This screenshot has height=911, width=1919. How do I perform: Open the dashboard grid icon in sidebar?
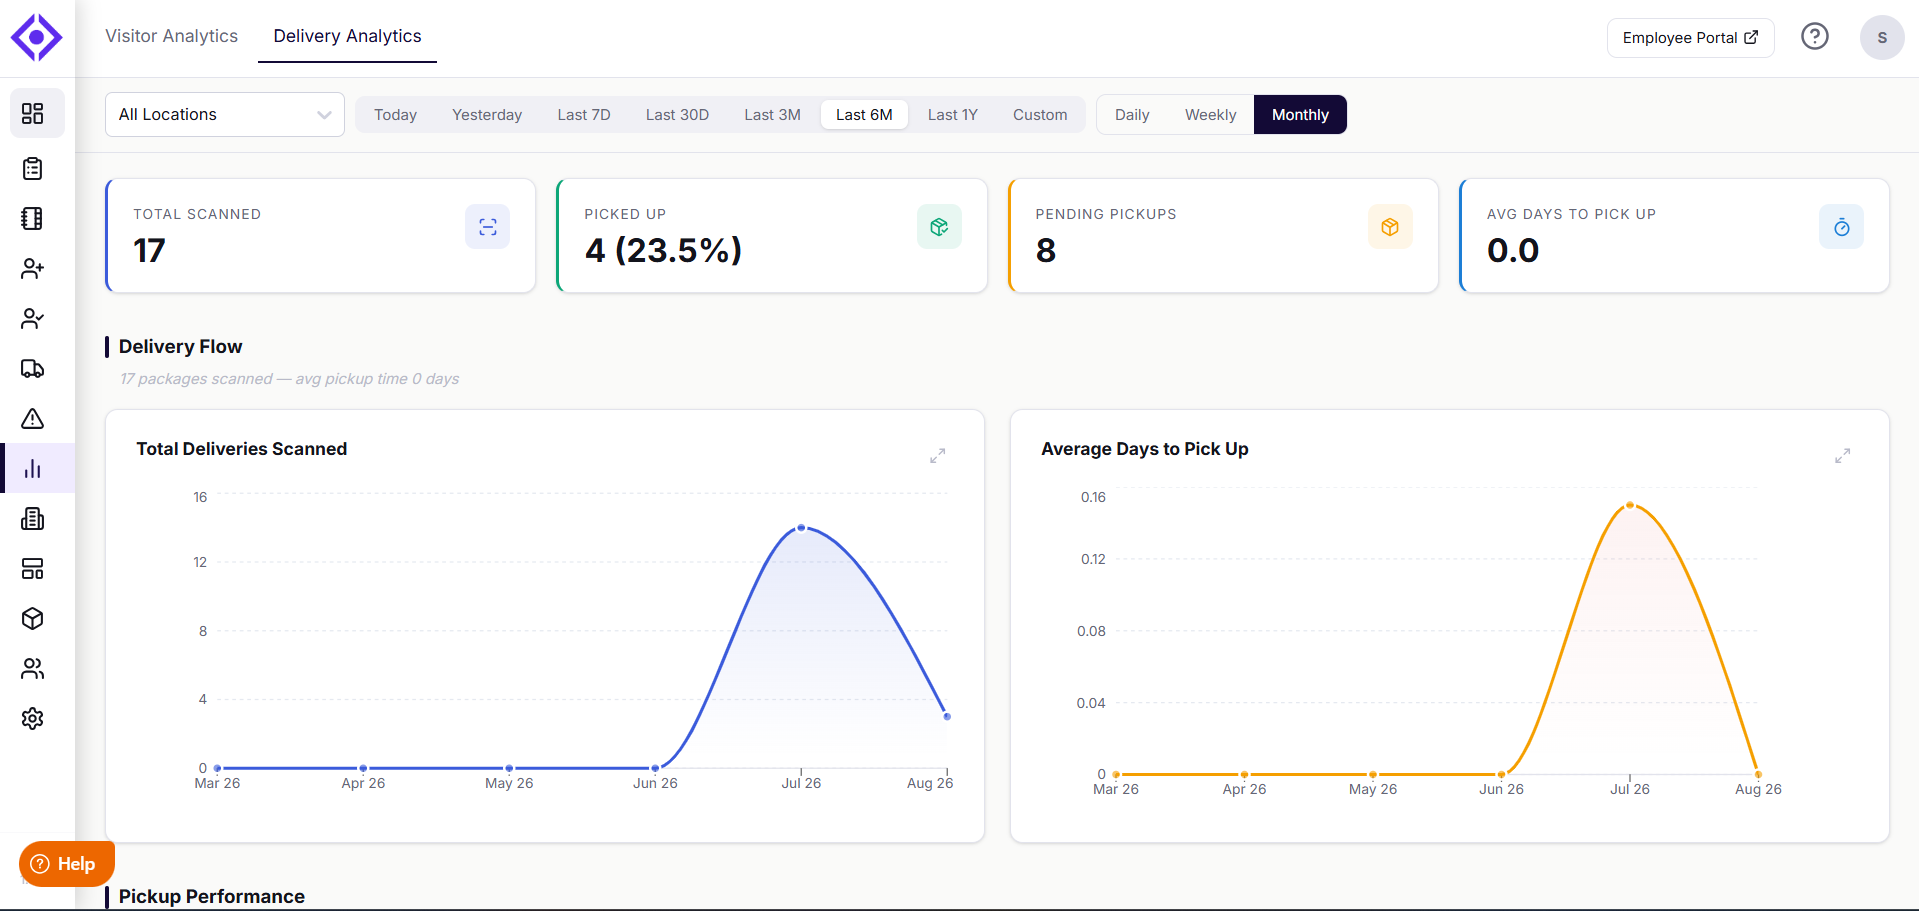[33, 114]
